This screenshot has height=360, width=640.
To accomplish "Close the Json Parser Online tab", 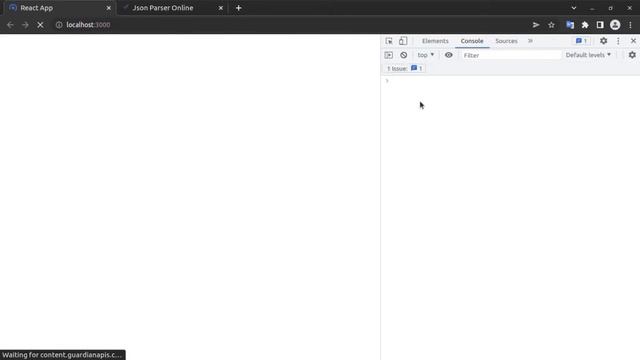I will point(220,8).
